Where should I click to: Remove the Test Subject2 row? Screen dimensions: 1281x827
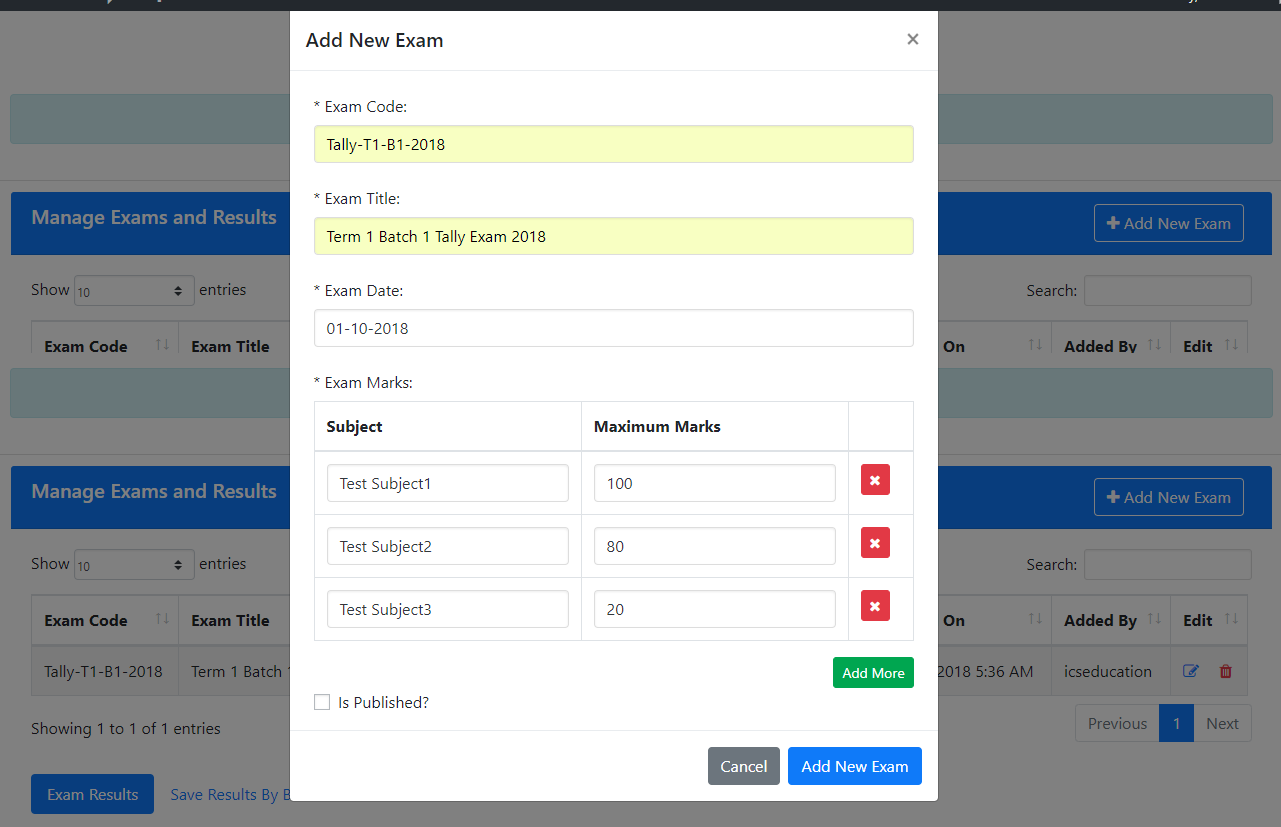[875, 543]
